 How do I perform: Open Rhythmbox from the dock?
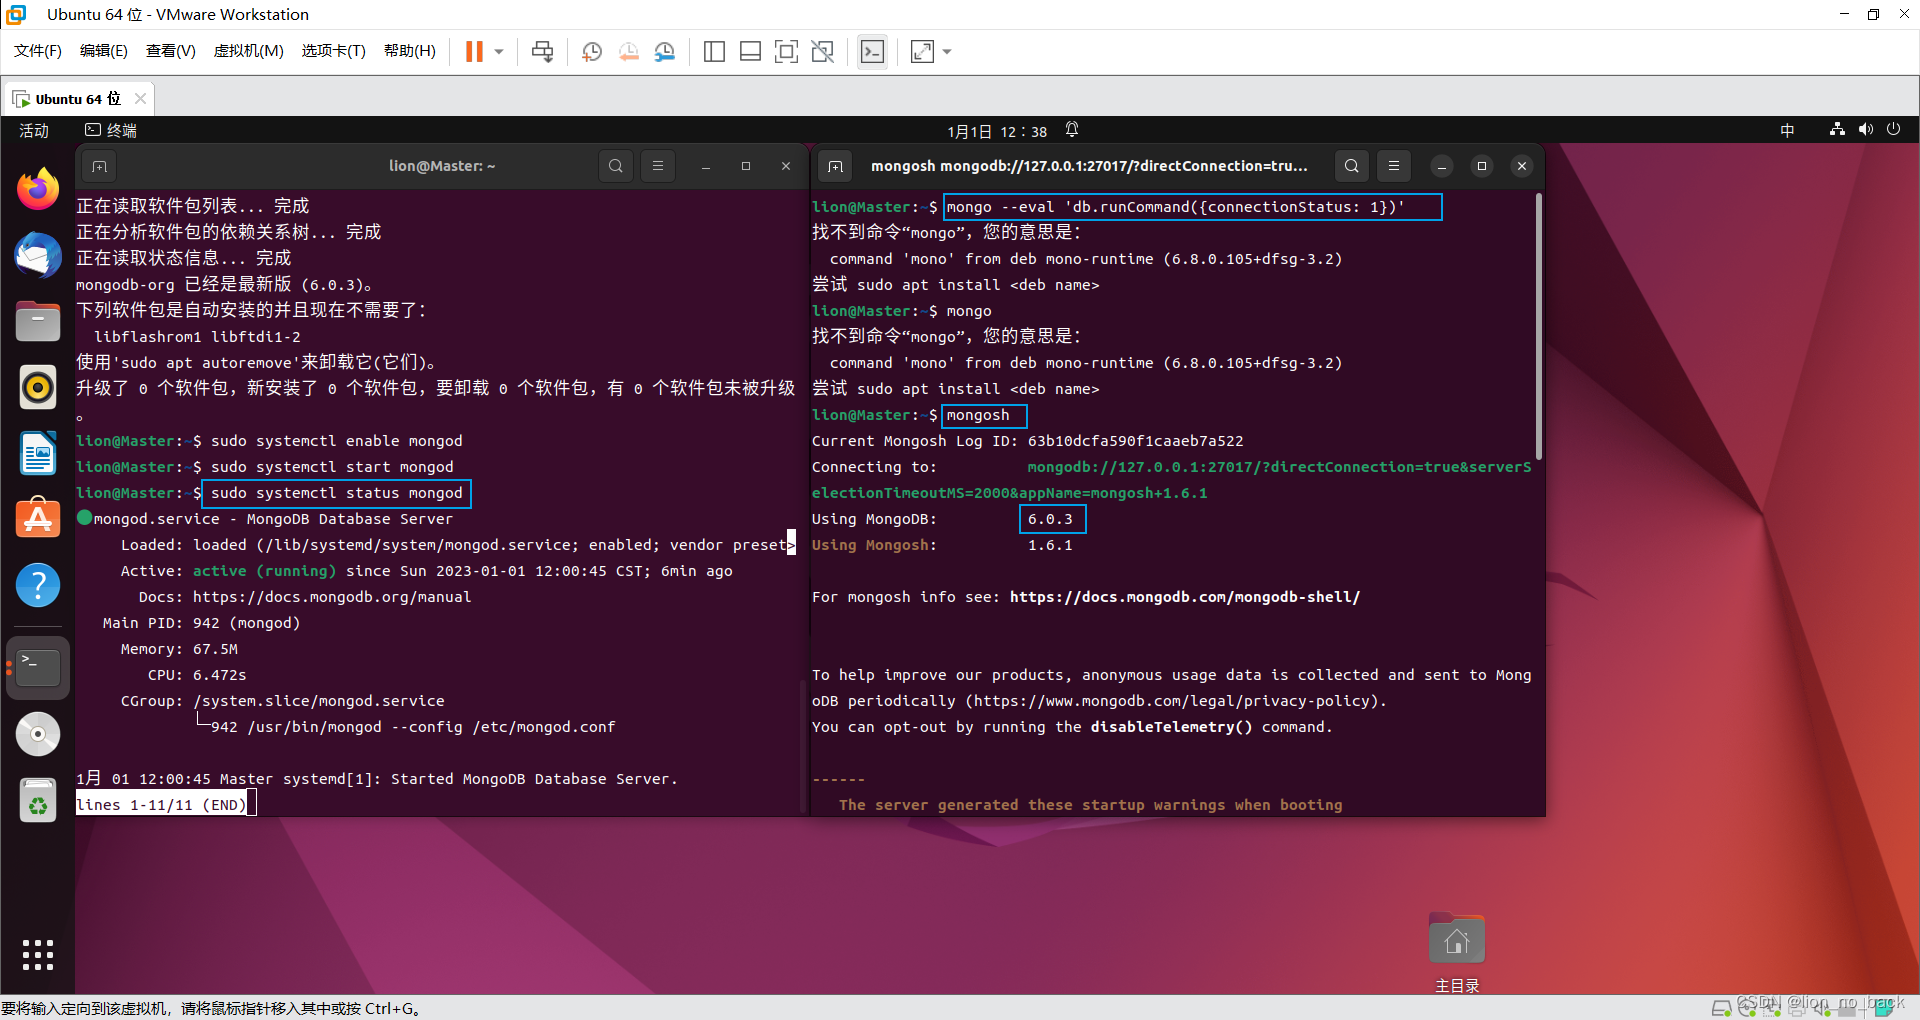click(x=38, y=387)
